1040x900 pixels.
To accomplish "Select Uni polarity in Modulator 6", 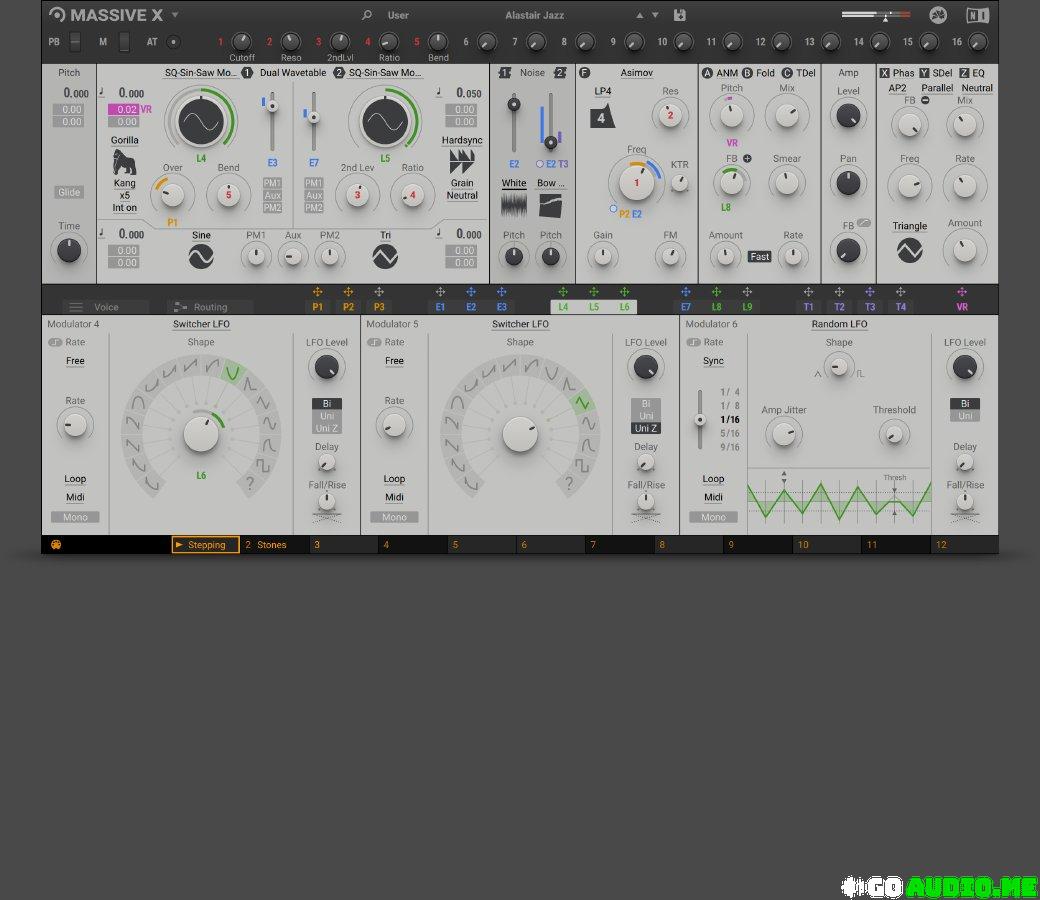I will [x=965, y=416].
